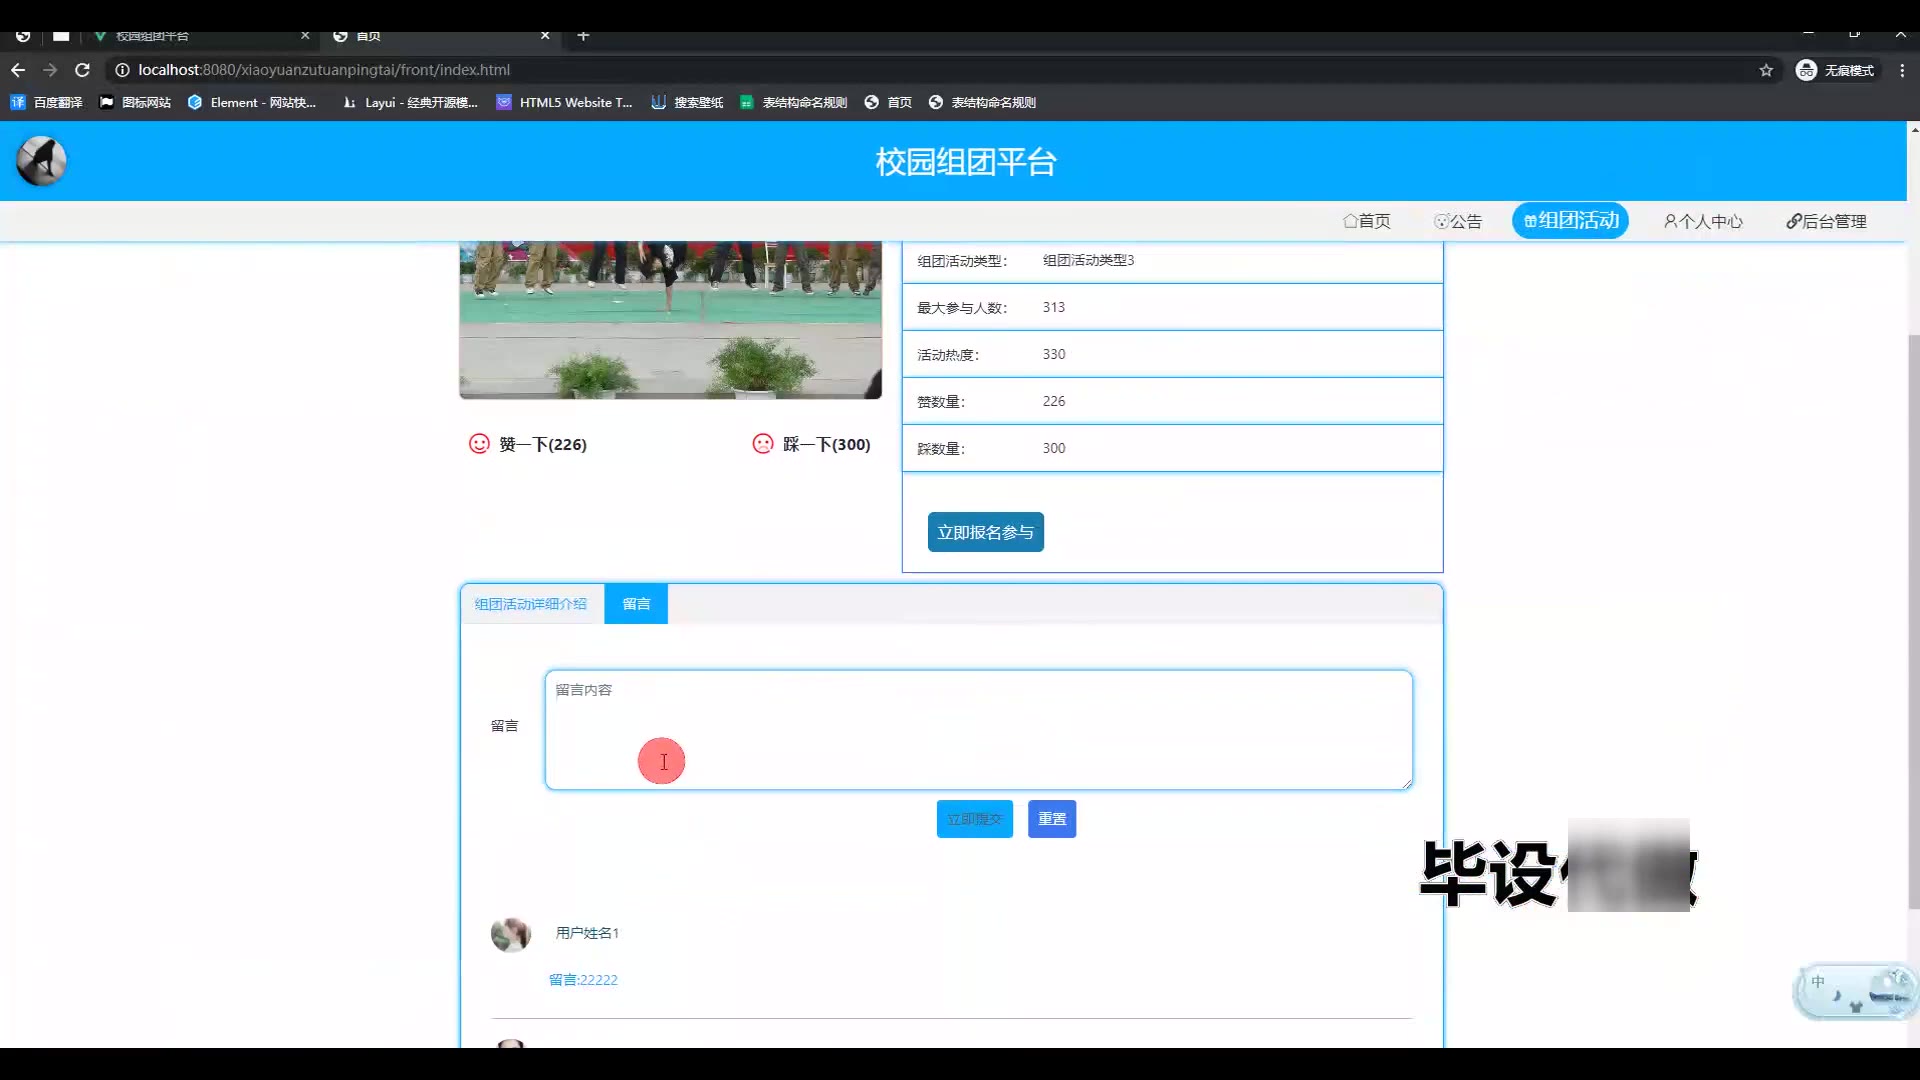Viewport: 1920px width, 1080px height.
Task: Click the 用户姓名1 commenter avatar
Action: (510, 934)
